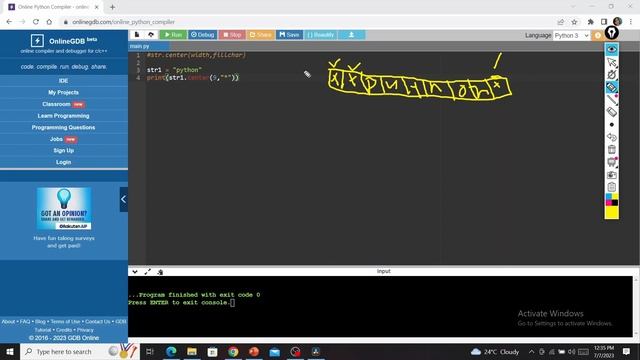Take a screenshot with the camera icon
640x360 pixels.
click(x=611, y=175)
